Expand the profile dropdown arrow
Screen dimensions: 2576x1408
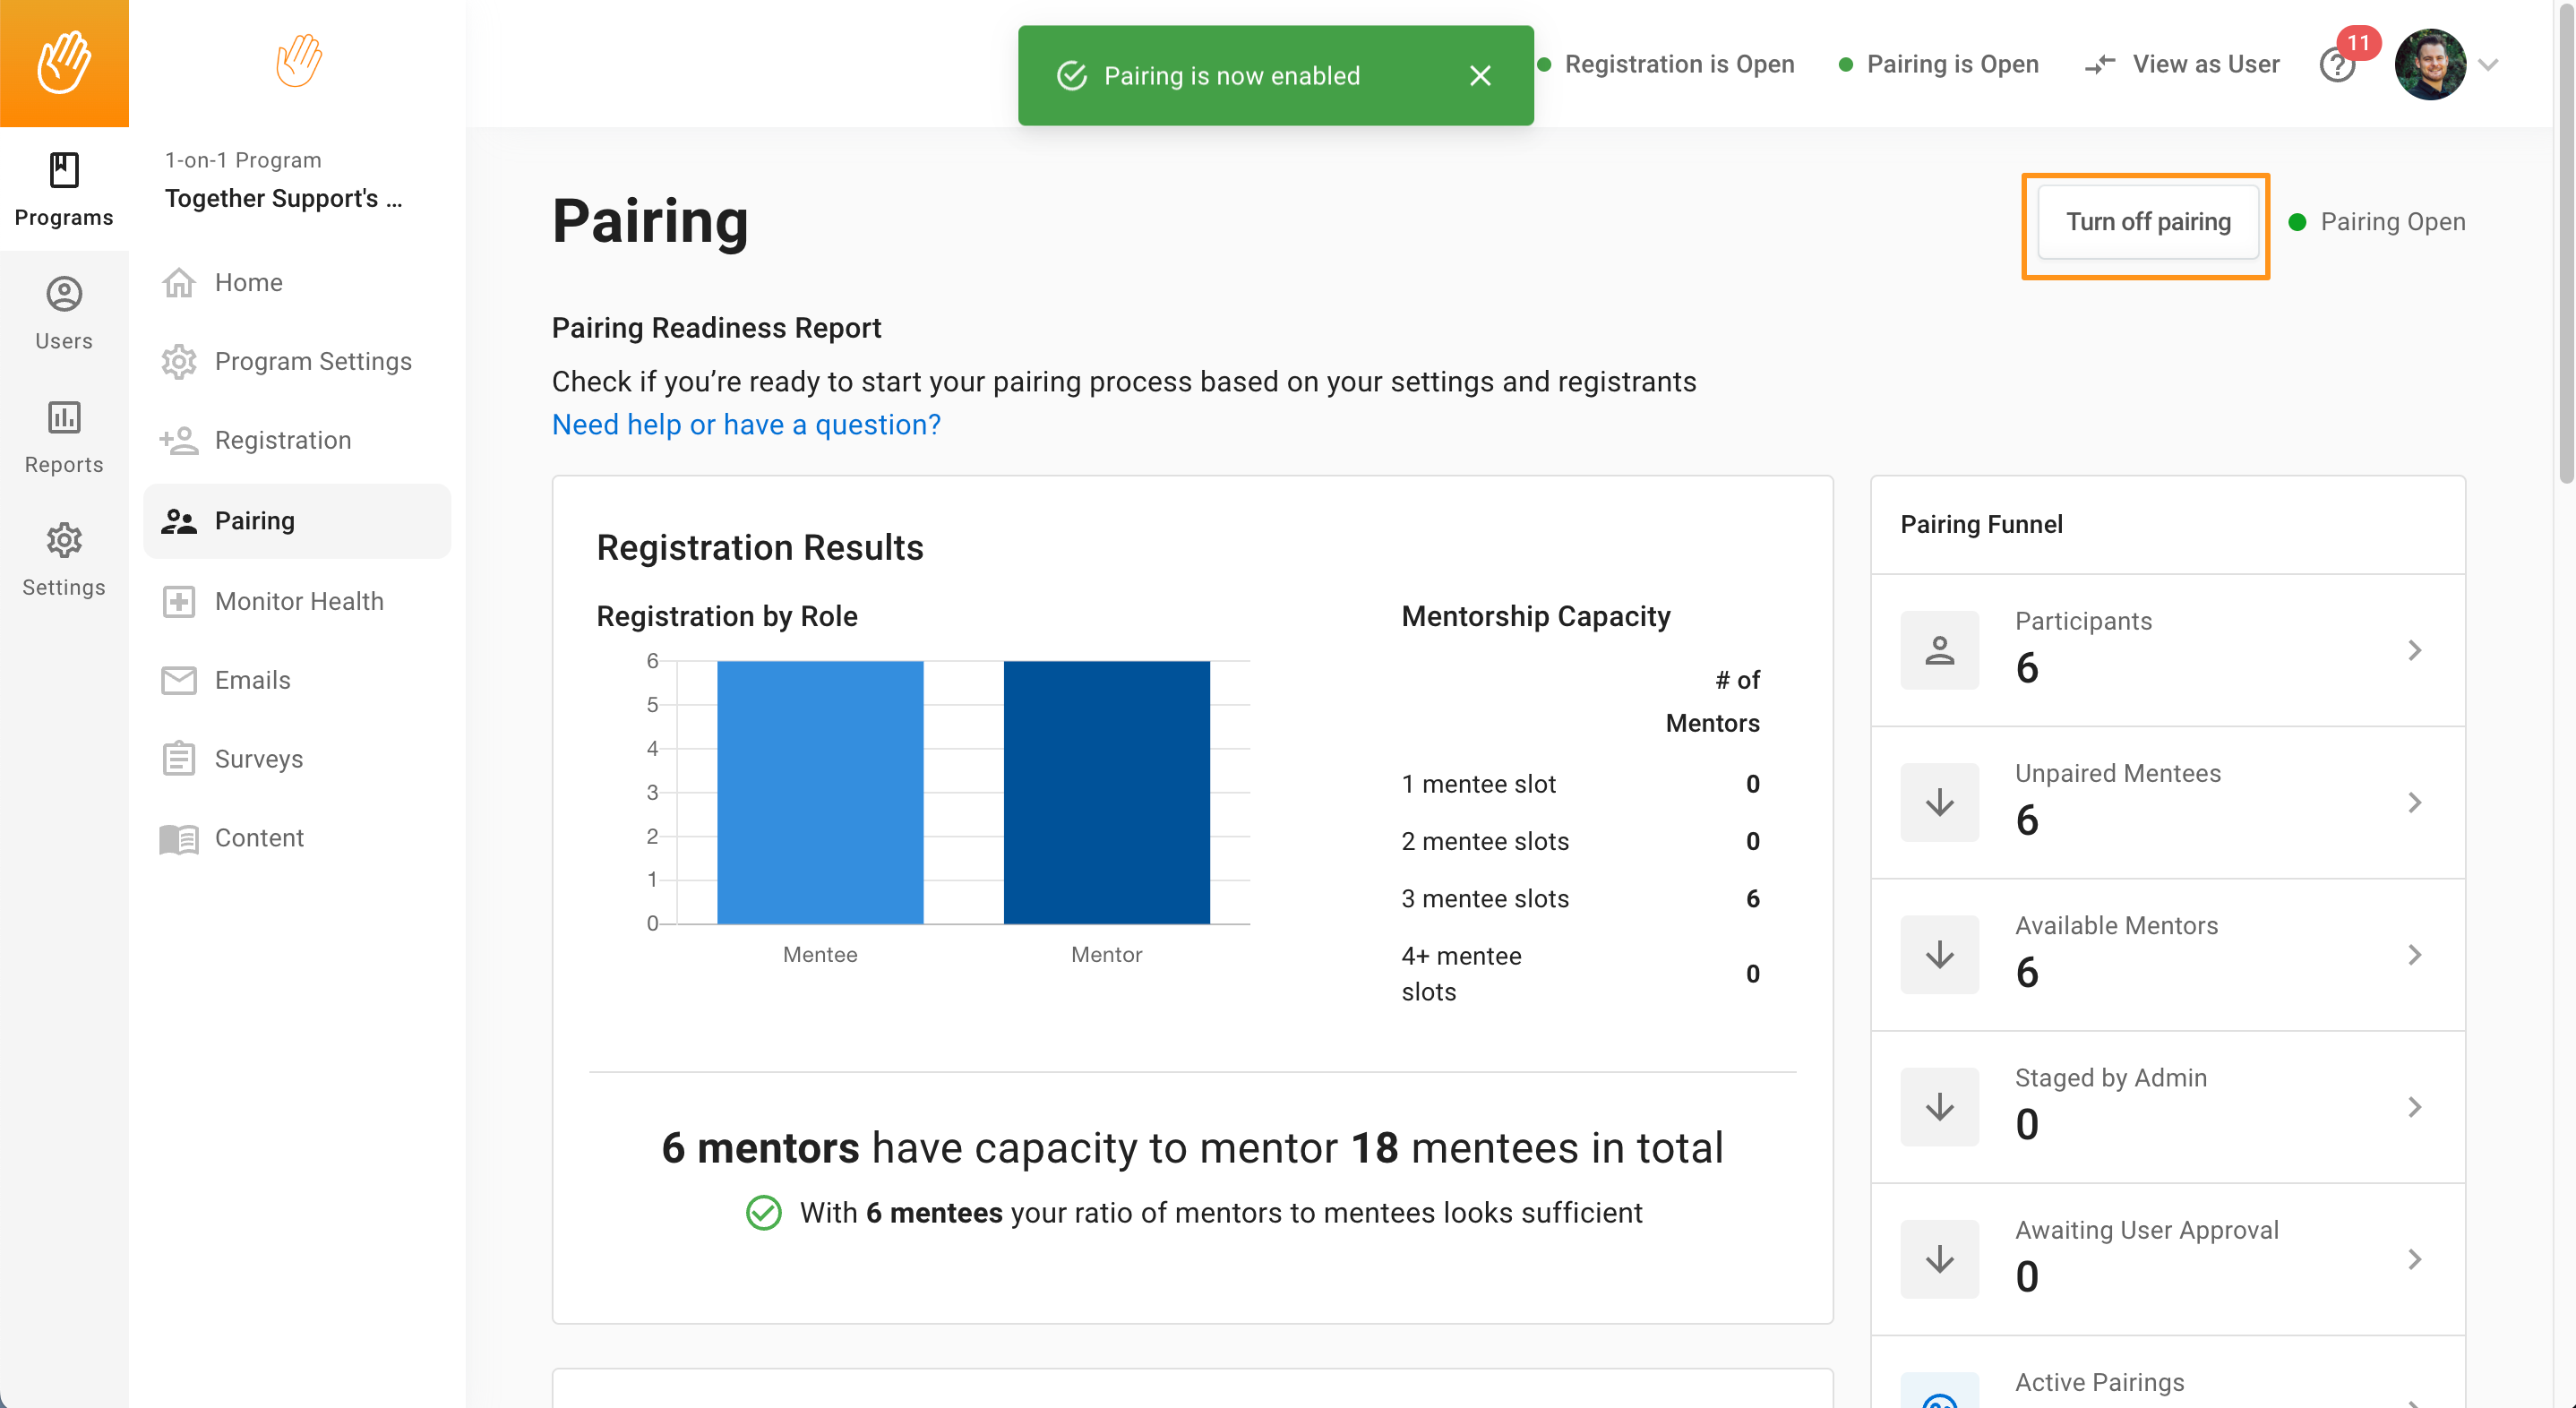2490,64
